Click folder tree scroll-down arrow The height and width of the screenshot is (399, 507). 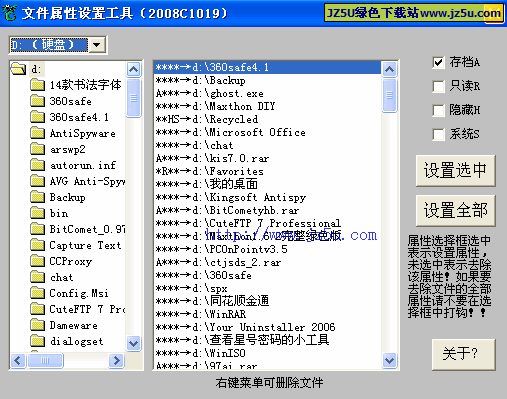pos(133,343)
